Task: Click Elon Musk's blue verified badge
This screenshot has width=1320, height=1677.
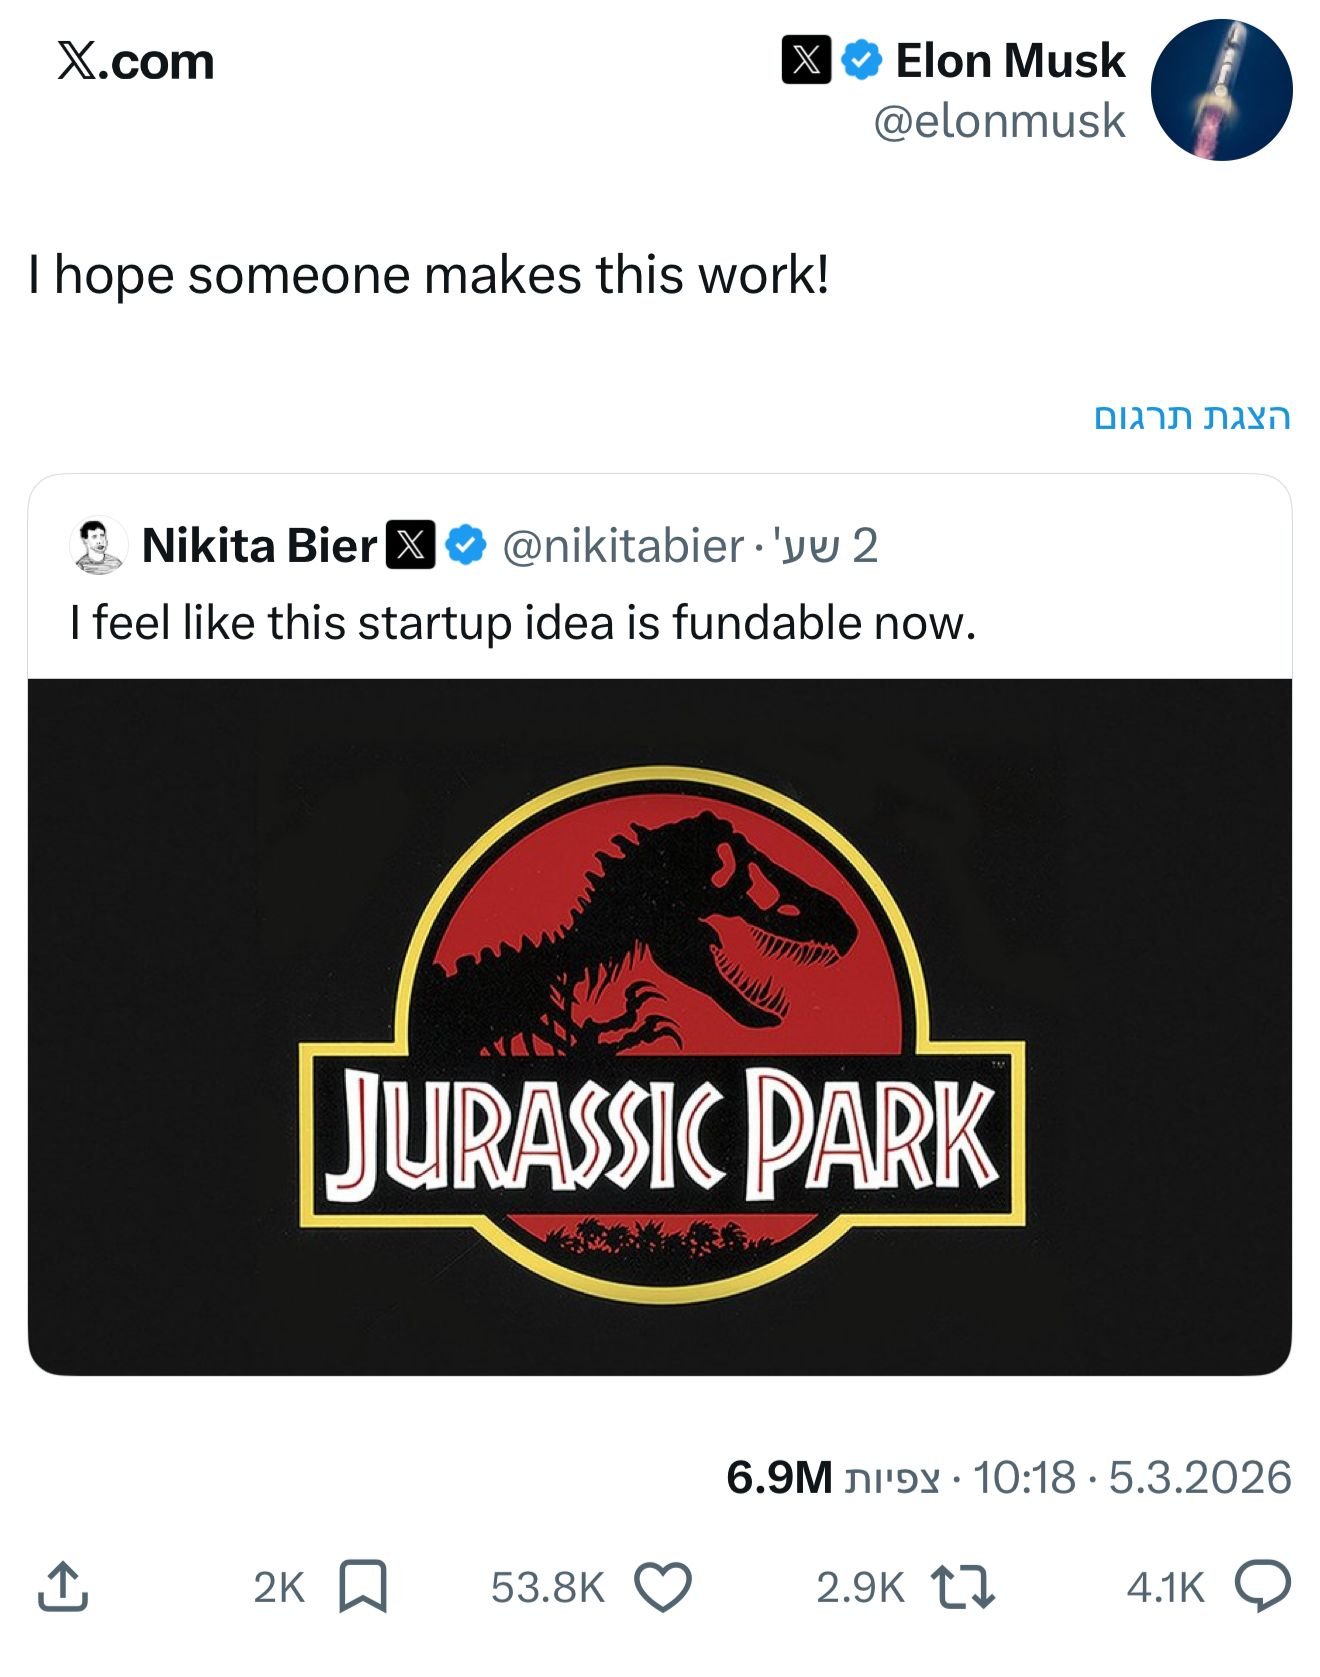Action: tap(861, 60)
